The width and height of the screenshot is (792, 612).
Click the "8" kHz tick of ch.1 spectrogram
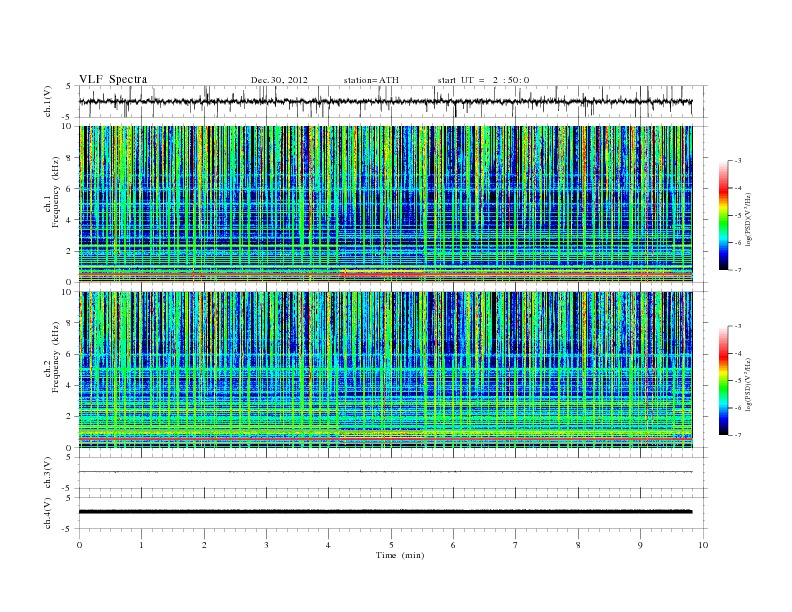tap(69, 158)
